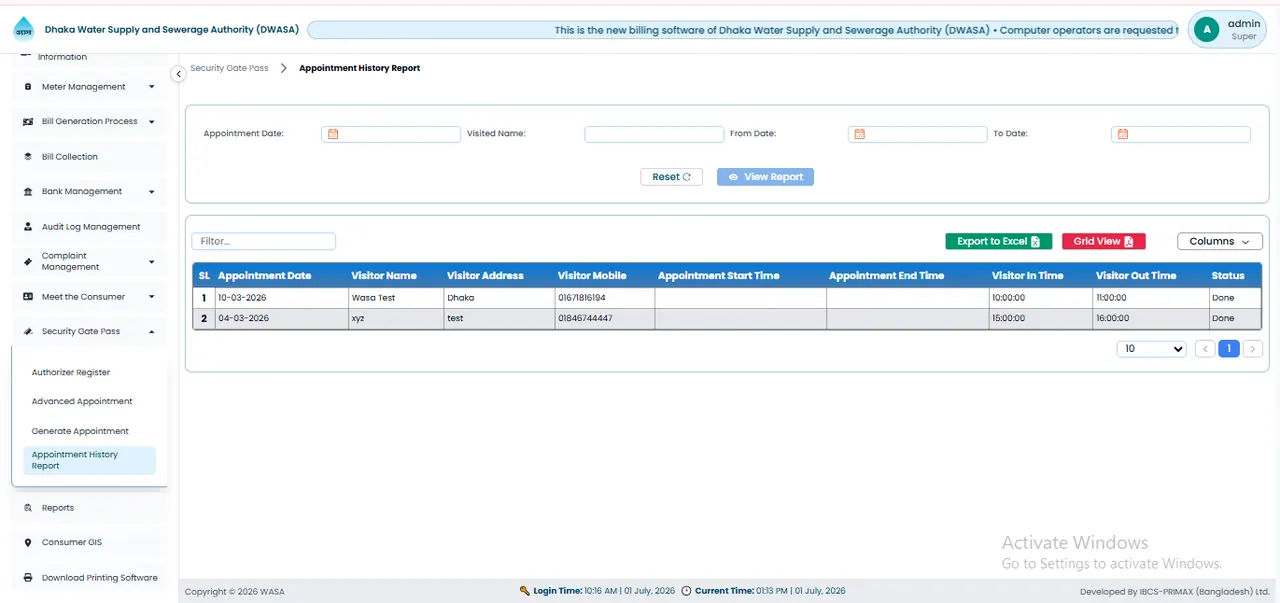Viewport: 1280px width, 603px height.
Task: Open calendar icon in From Date field
Action: point(859,134)
